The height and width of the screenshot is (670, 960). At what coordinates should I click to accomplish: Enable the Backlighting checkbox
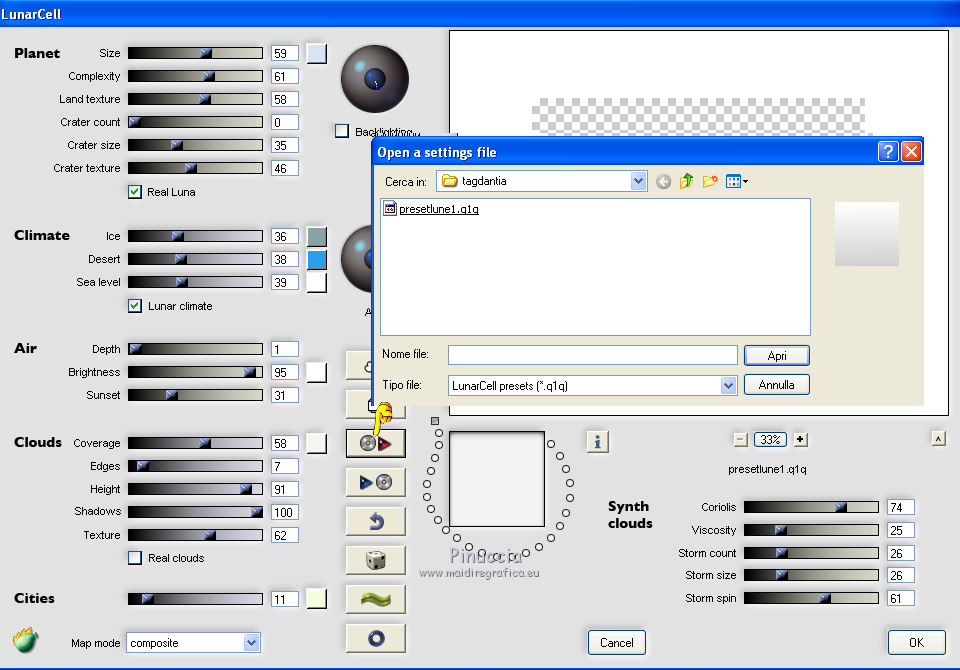tap(342, 130)
